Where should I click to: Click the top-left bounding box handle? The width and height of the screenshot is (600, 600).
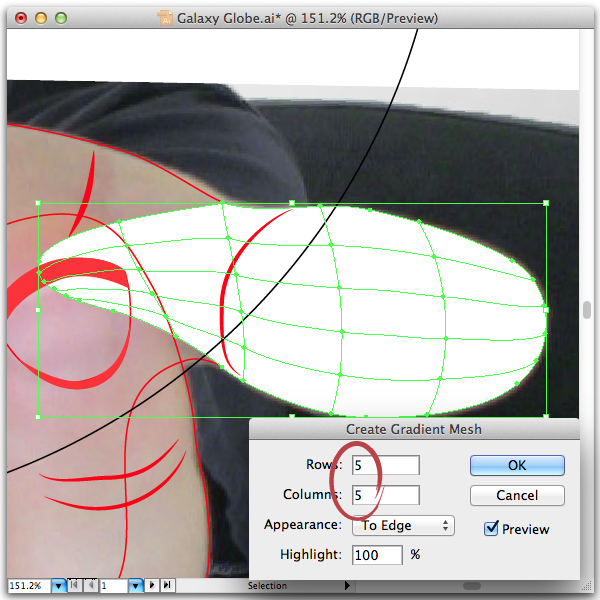[x=38, y=203]
